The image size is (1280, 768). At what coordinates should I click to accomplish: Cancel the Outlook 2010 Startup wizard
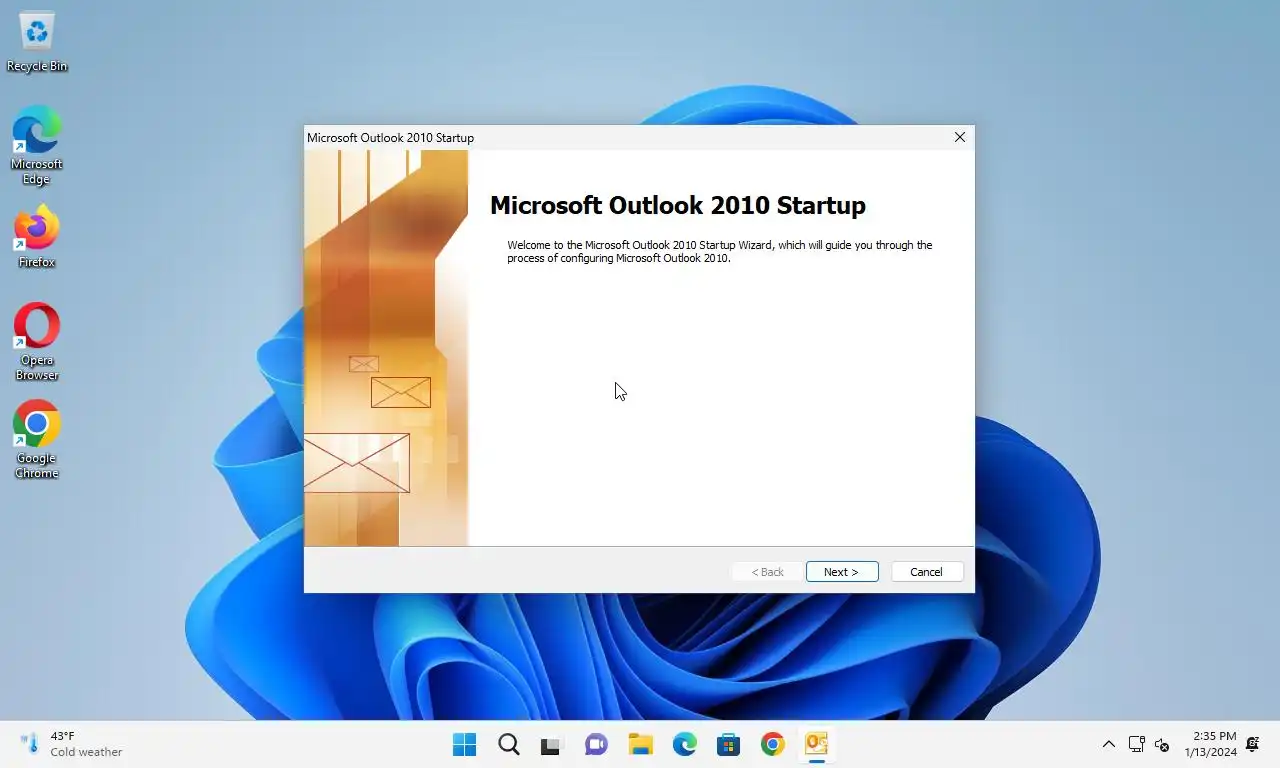pyautogui.click(x=927, y=572)
